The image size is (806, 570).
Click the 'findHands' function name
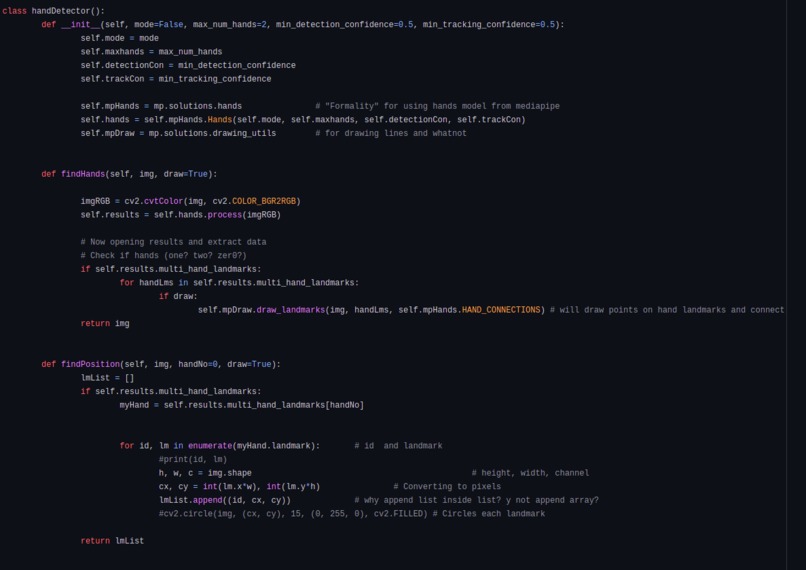click(83, 174)
